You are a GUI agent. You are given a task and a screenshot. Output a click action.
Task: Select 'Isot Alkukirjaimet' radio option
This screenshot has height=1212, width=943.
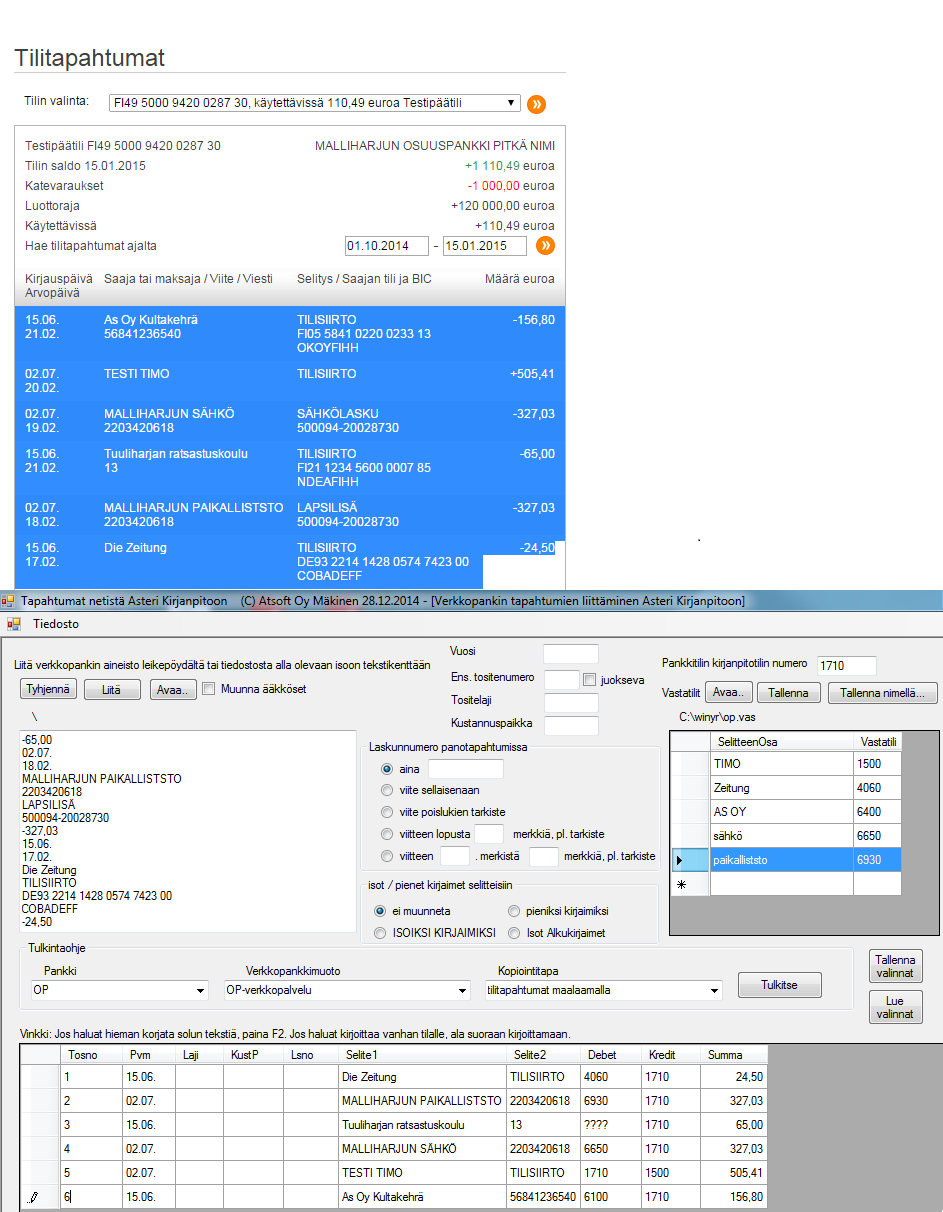coord(514,933)
